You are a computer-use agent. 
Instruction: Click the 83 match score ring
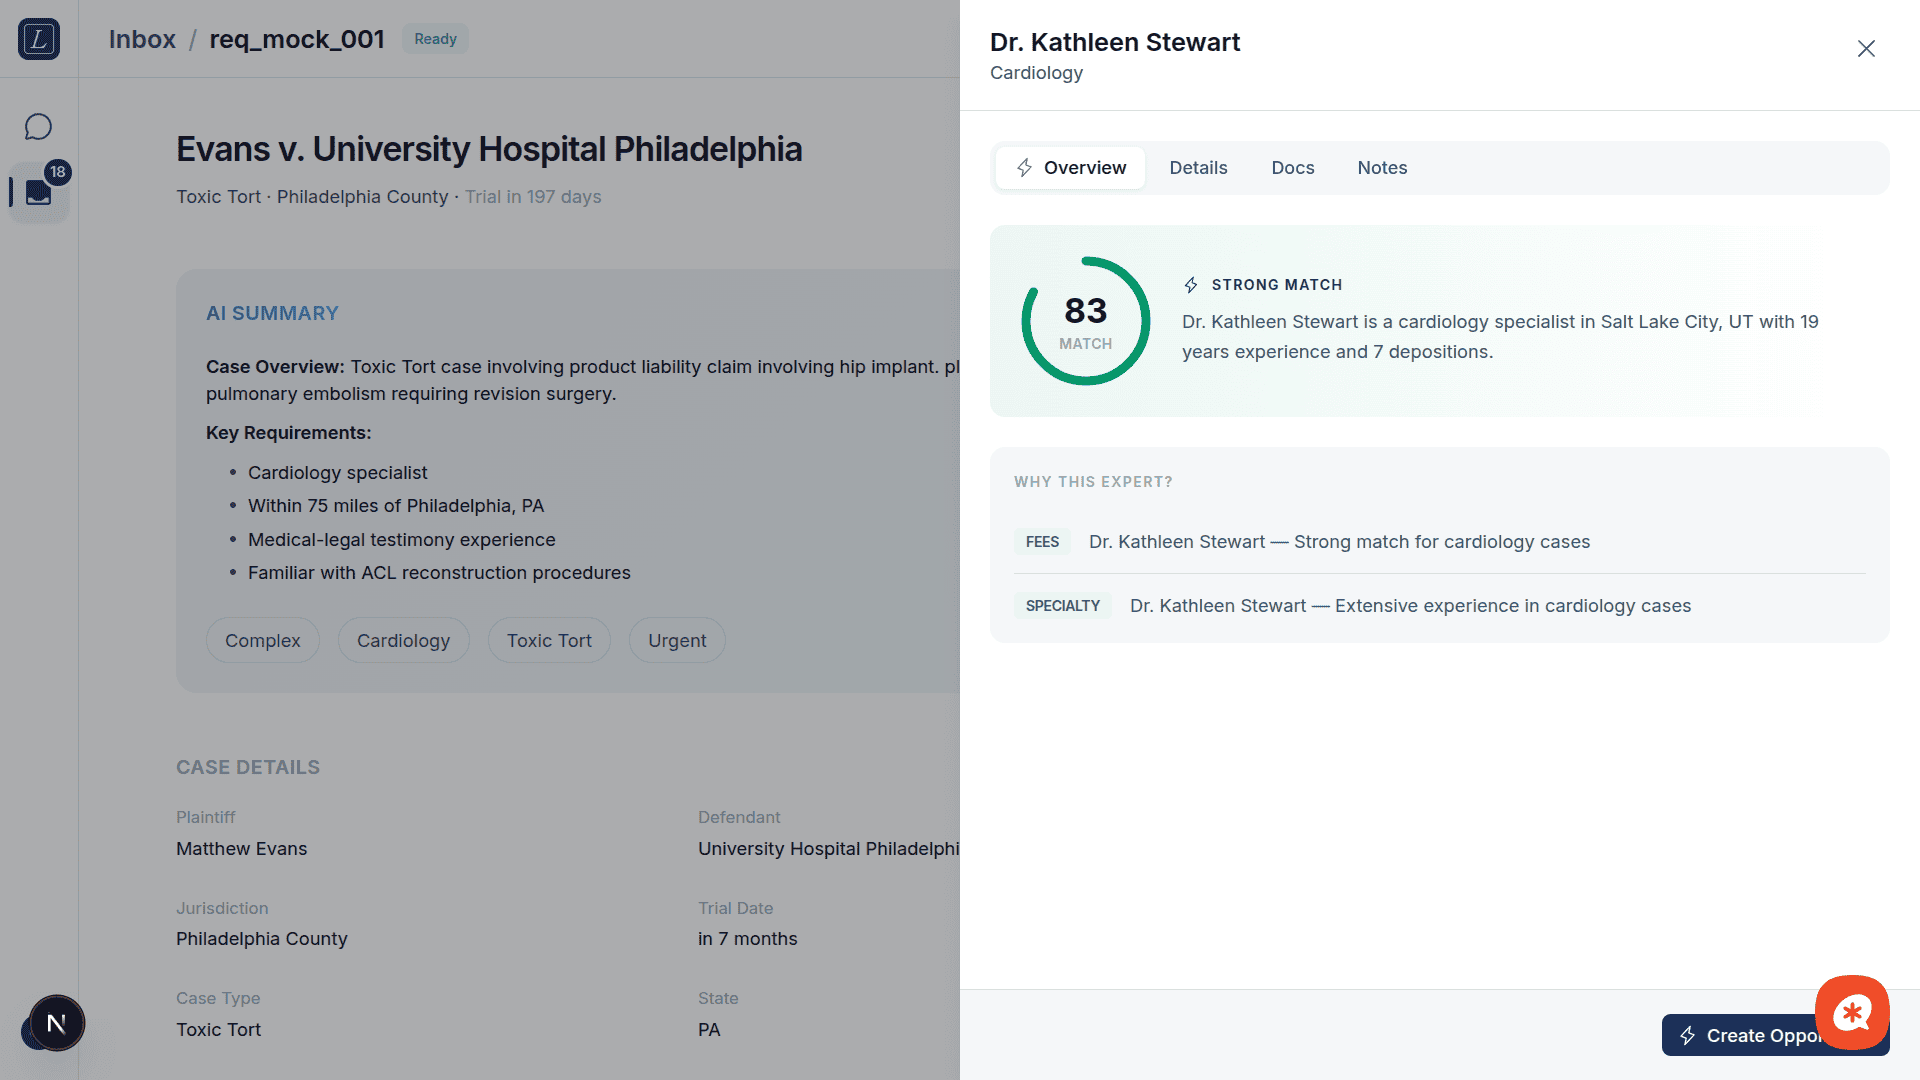click(1085, 321)
